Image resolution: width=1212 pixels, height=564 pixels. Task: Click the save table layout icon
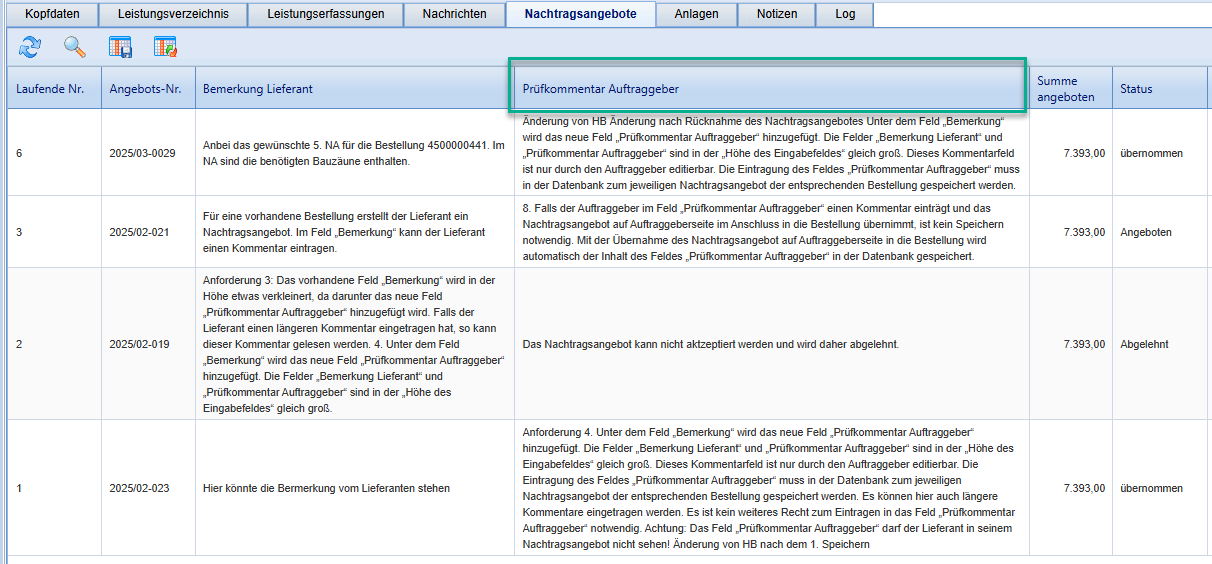coord(121,46)
